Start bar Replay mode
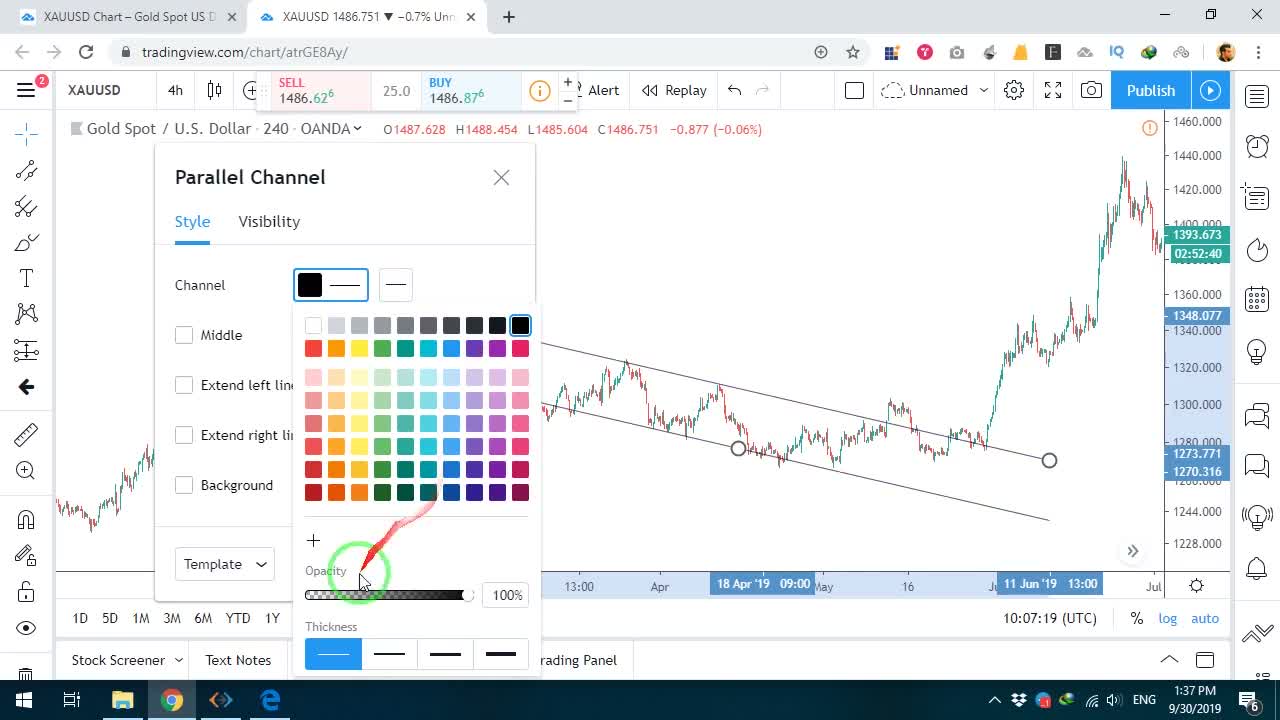The width and height of the screenshot is (1280, 720). point(675,90)
